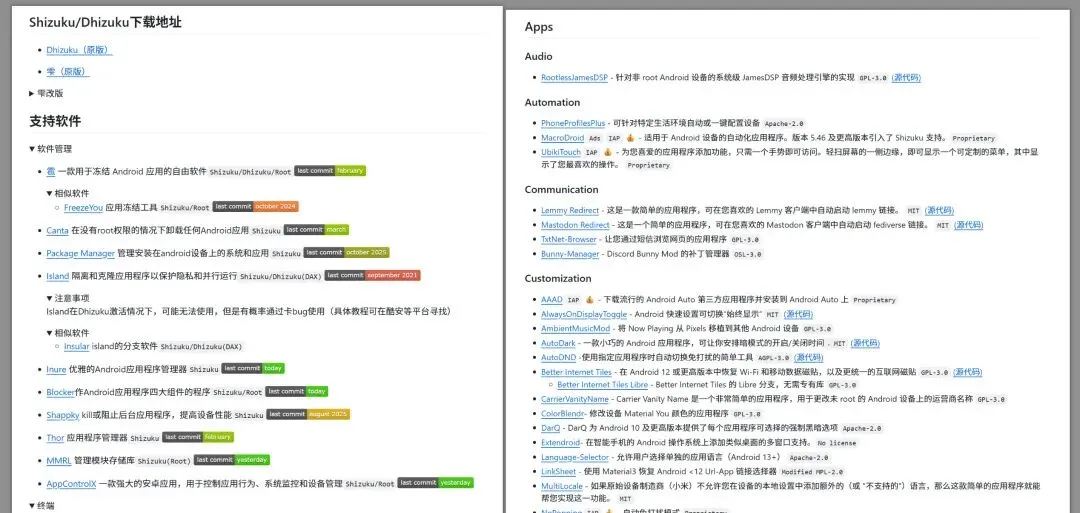Collapse 相似软件 above Insular

pyautogui.click(x=68, y=333)
